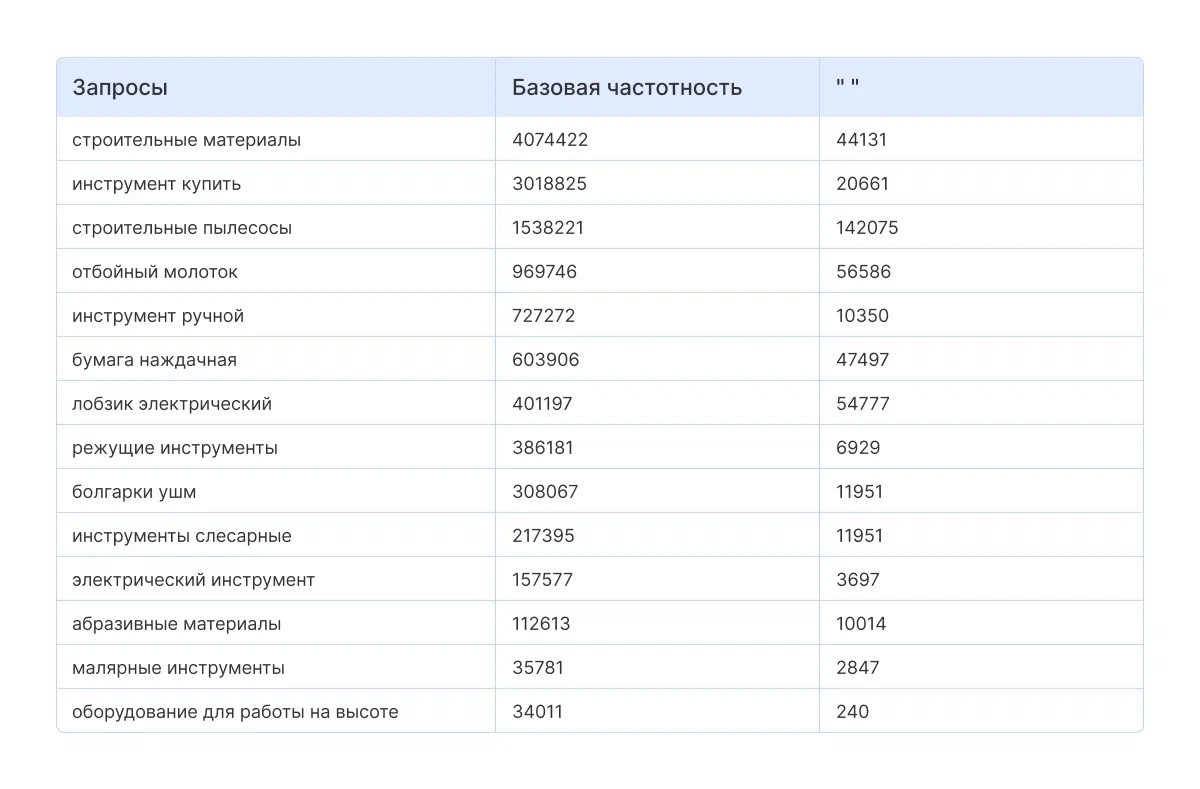Click the quotes column header
1200x789 pixels.
[847, 87]
